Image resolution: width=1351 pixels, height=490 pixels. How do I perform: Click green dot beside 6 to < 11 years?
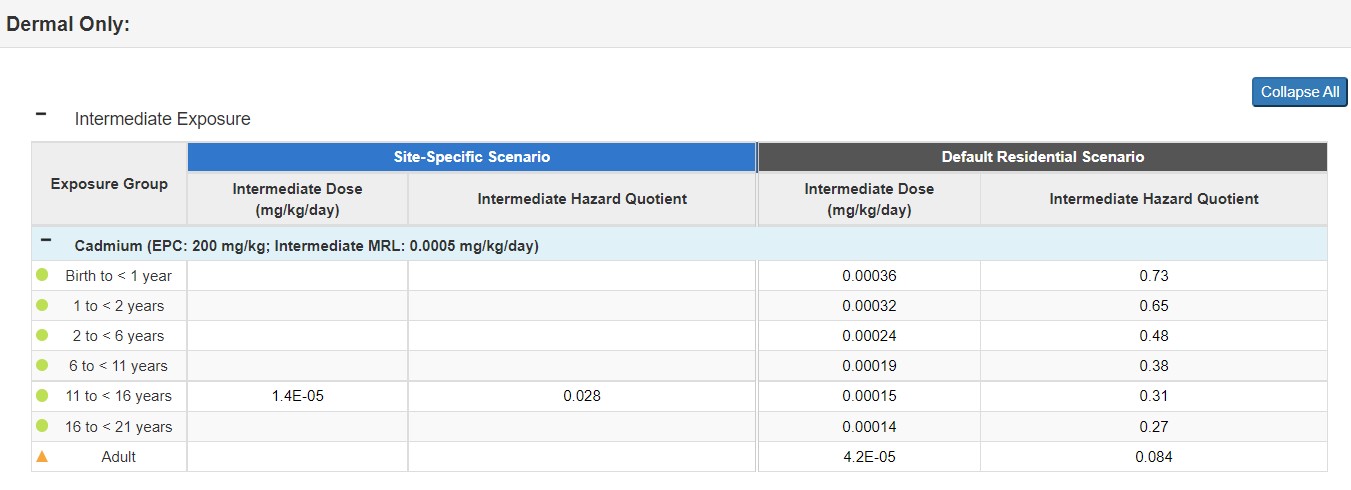(42, 365)
